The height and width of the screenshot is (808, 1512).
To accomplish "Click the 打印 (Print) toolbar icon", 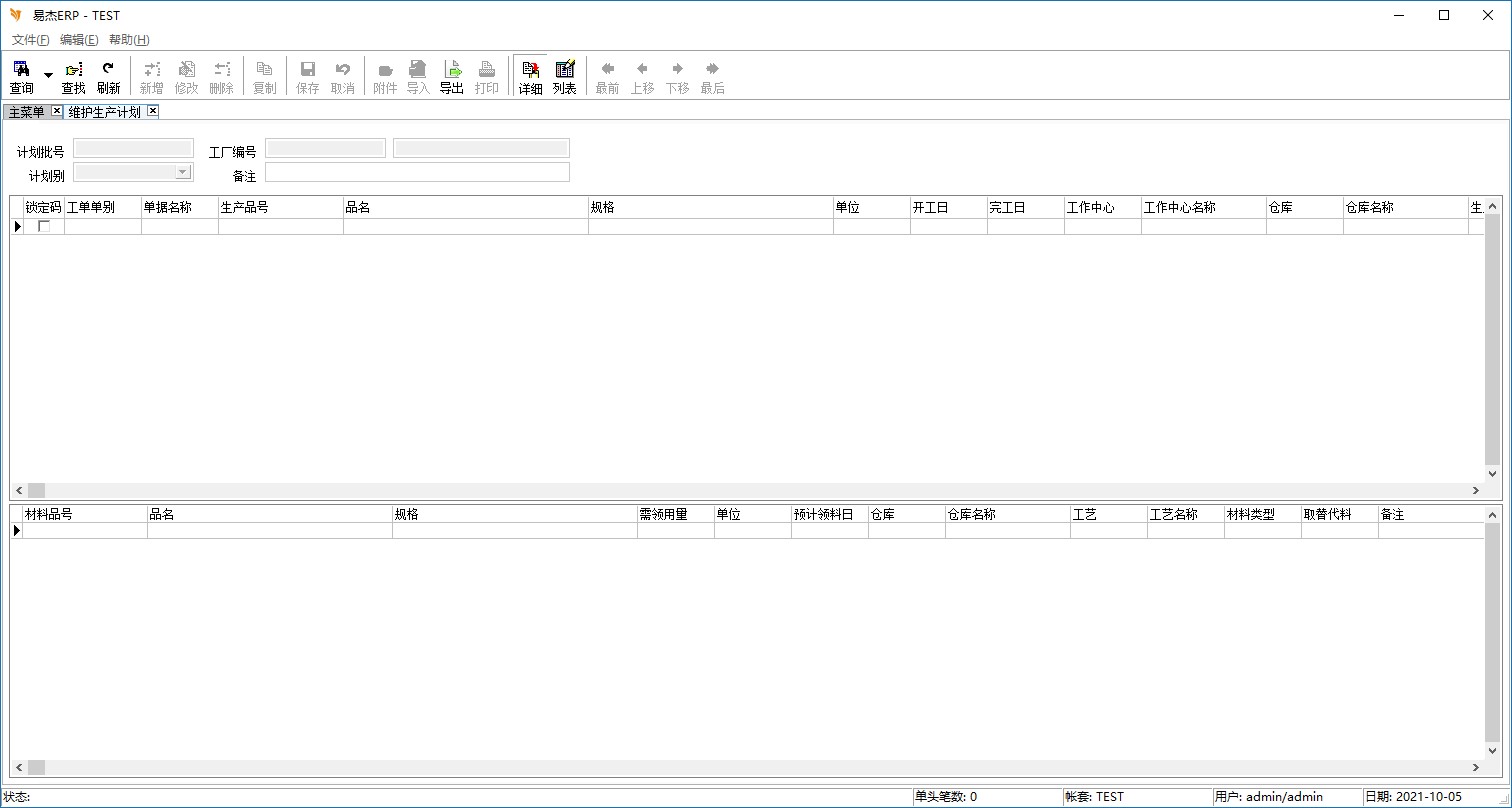I will [x=487, y=76].
